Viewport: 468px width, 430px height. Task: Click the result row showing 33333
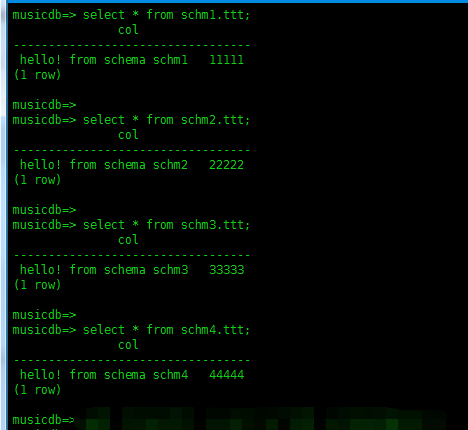[132, 270]
